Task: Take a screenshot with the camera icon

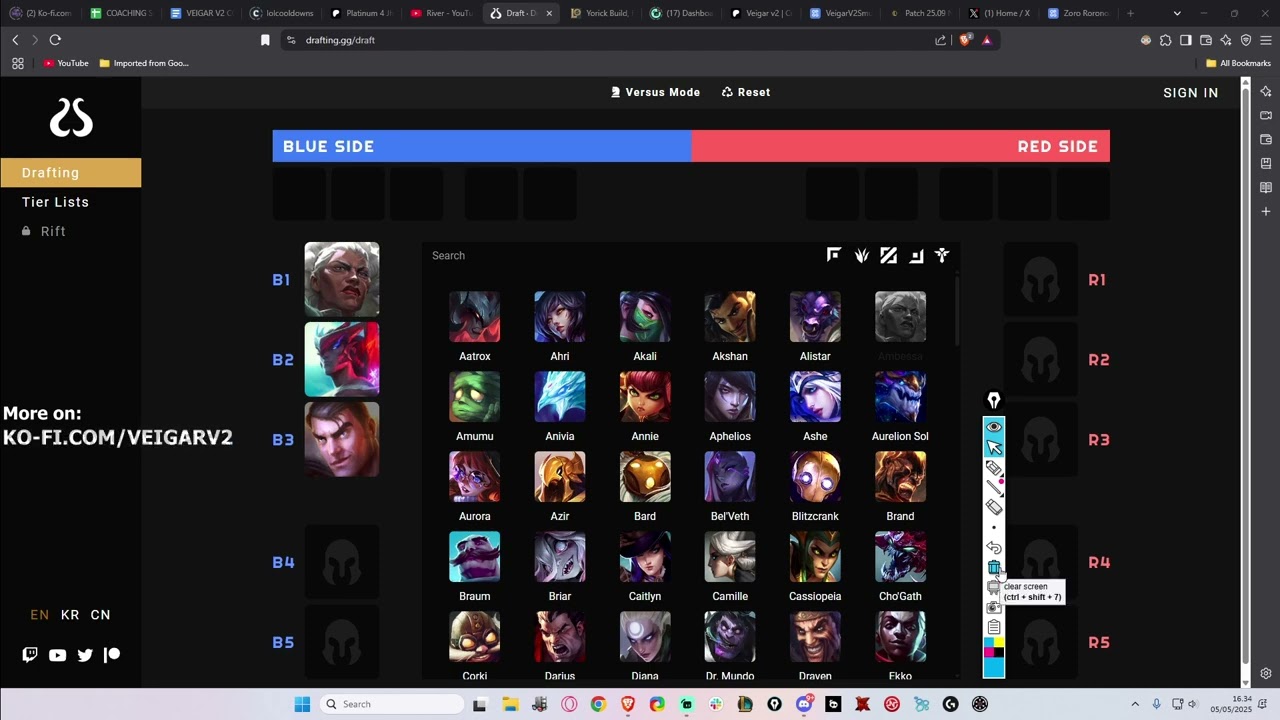Action: click(x=994, y=607)
